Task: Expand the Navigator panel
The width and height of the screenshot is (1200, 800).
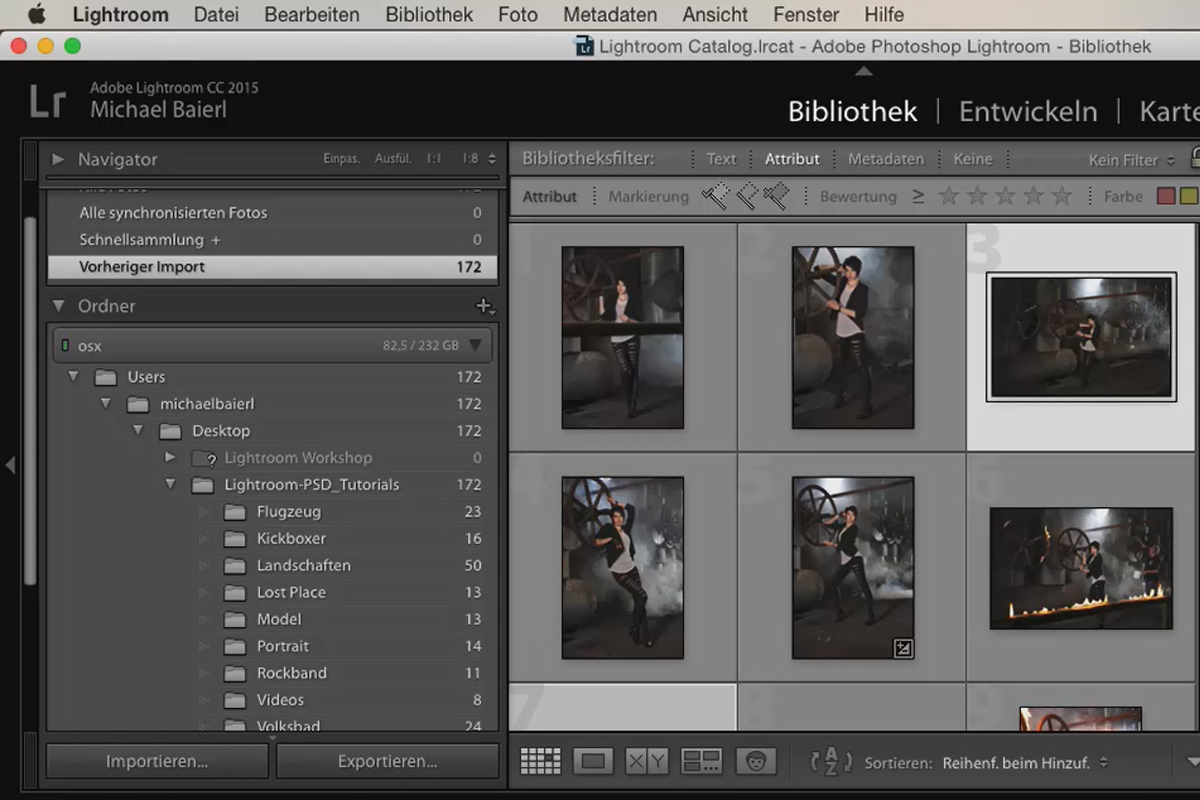Action: (x=58, y=159)
